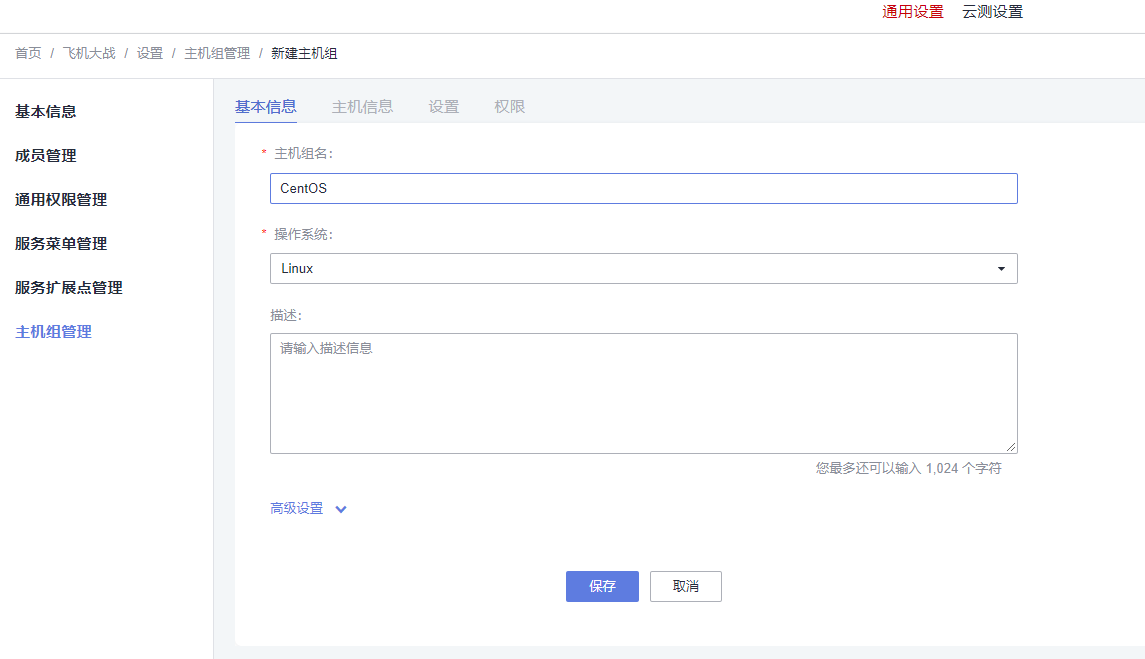This screenshot has height=659, width=1145.
Task: Click the 描述 field label
Action: tap(286, 316)
